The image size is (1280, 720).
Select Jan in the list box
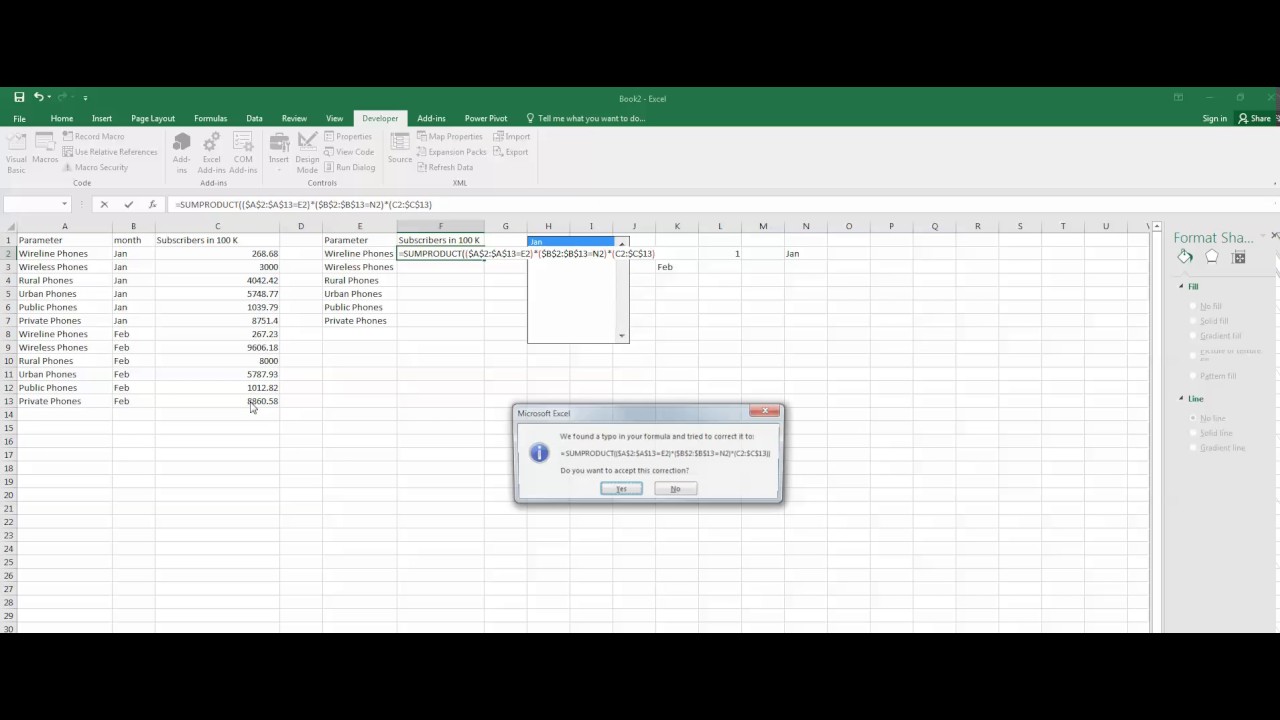[572, 242]
